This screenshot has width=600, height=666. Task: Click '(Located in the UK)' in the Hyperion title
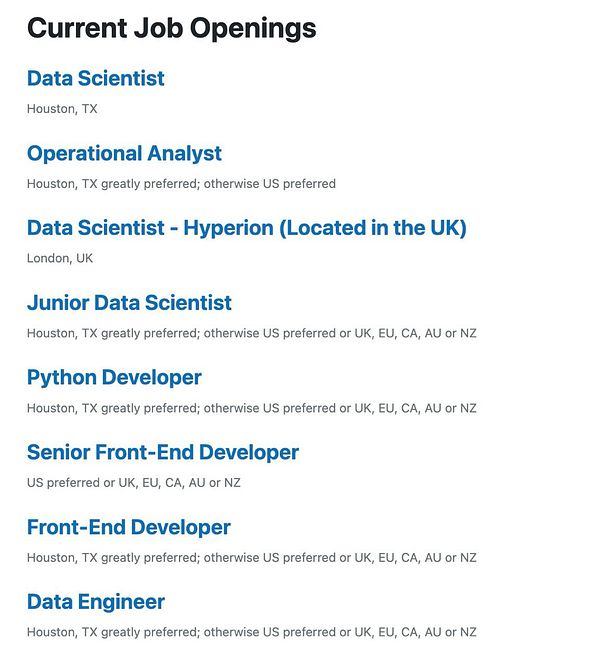(x=373, y=228)
